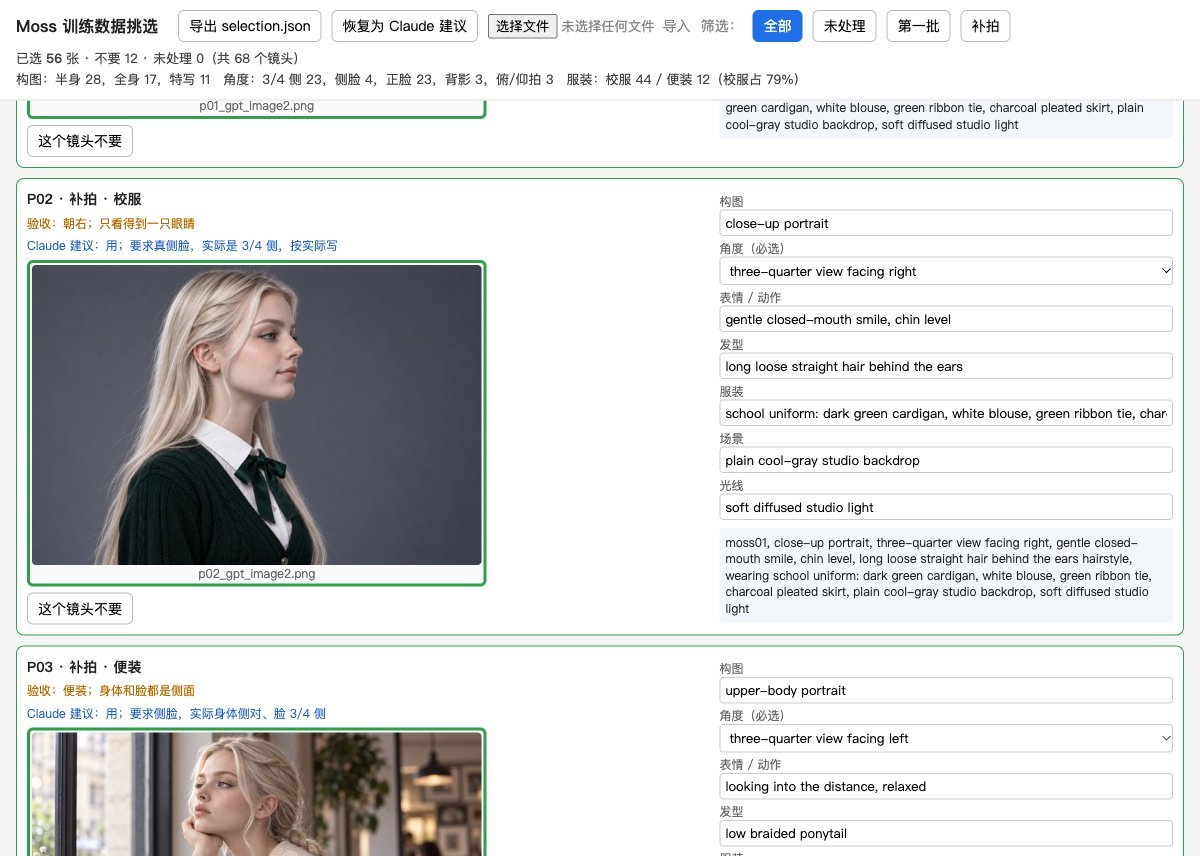Select the P02 profile portrait thumbnail
The image size is (1200, 856).
coord(257,415)
